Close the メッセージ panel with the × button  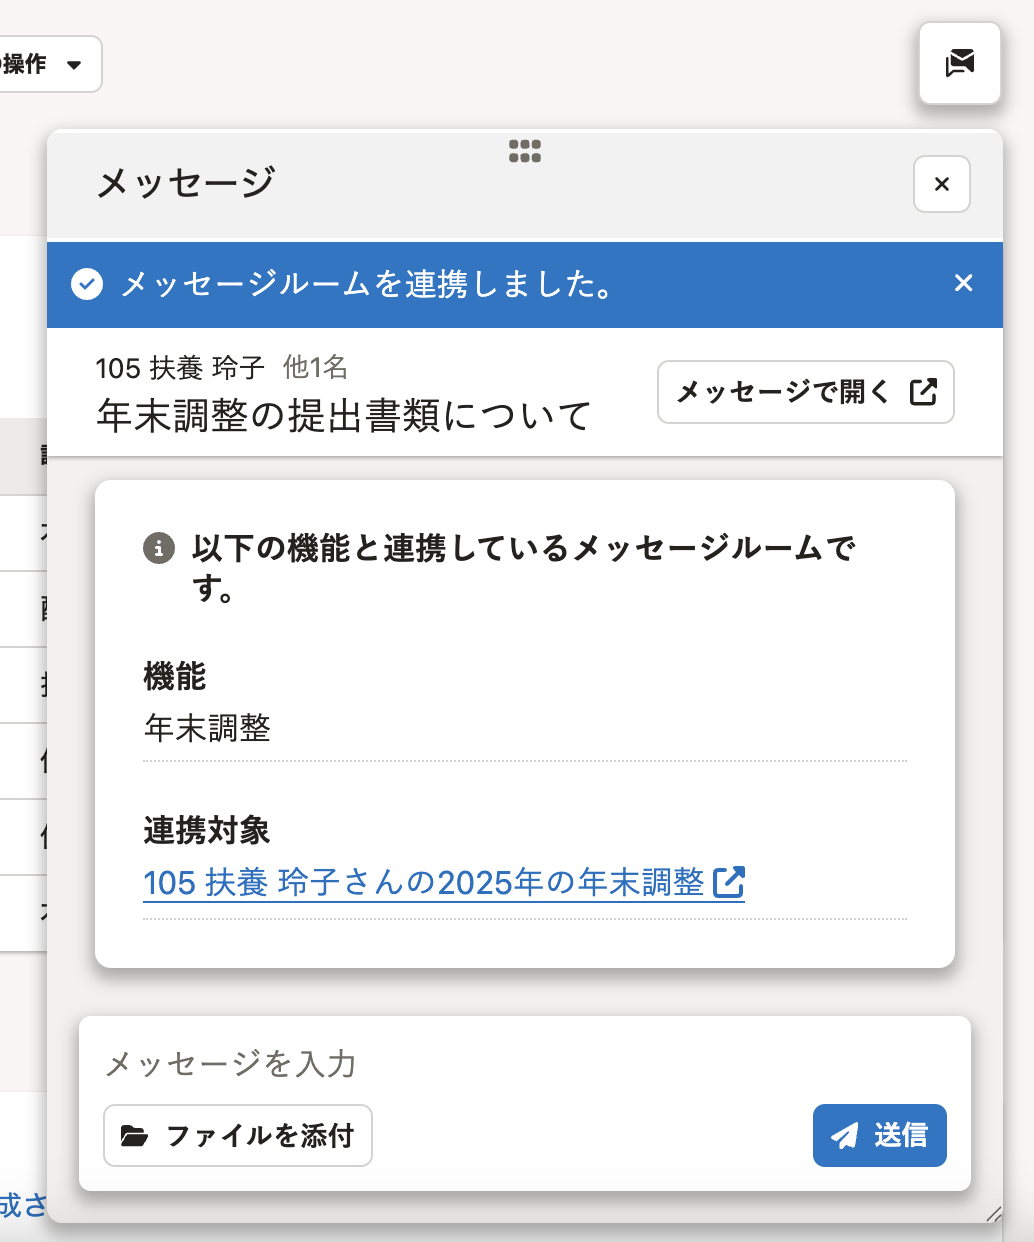941,184
